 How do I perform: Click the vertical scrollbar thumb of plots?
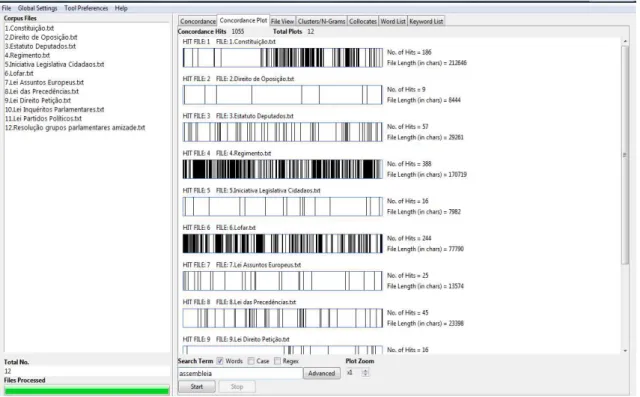click(625, 155)
